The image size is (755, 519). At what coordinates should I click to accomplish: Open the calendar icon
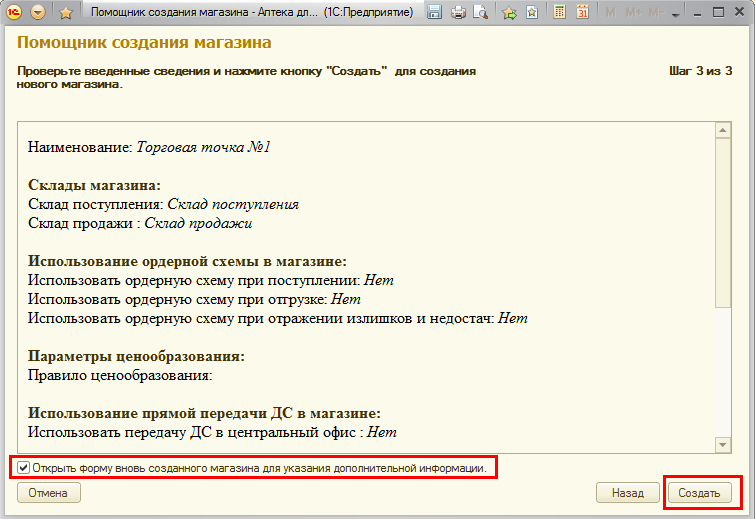pyautogui.click(x=583, y=13)
